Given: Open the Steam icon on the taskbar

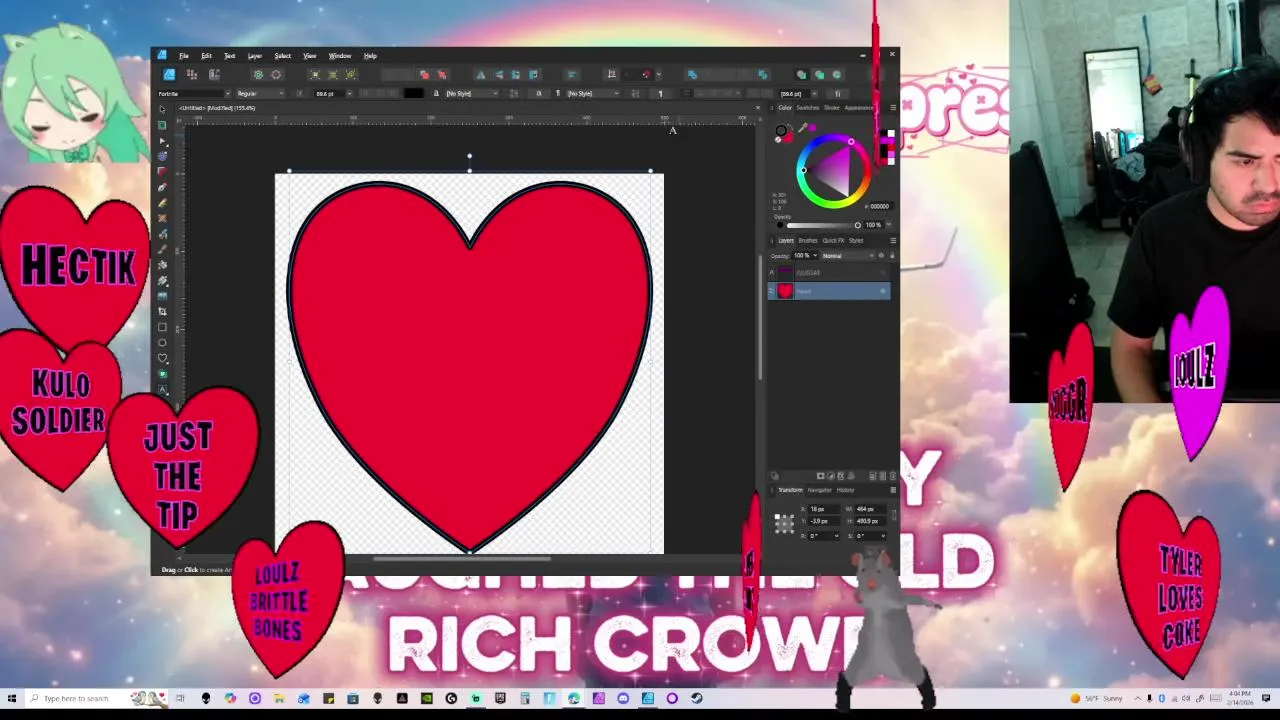Looking at the screenshot, I should [697, 698].
